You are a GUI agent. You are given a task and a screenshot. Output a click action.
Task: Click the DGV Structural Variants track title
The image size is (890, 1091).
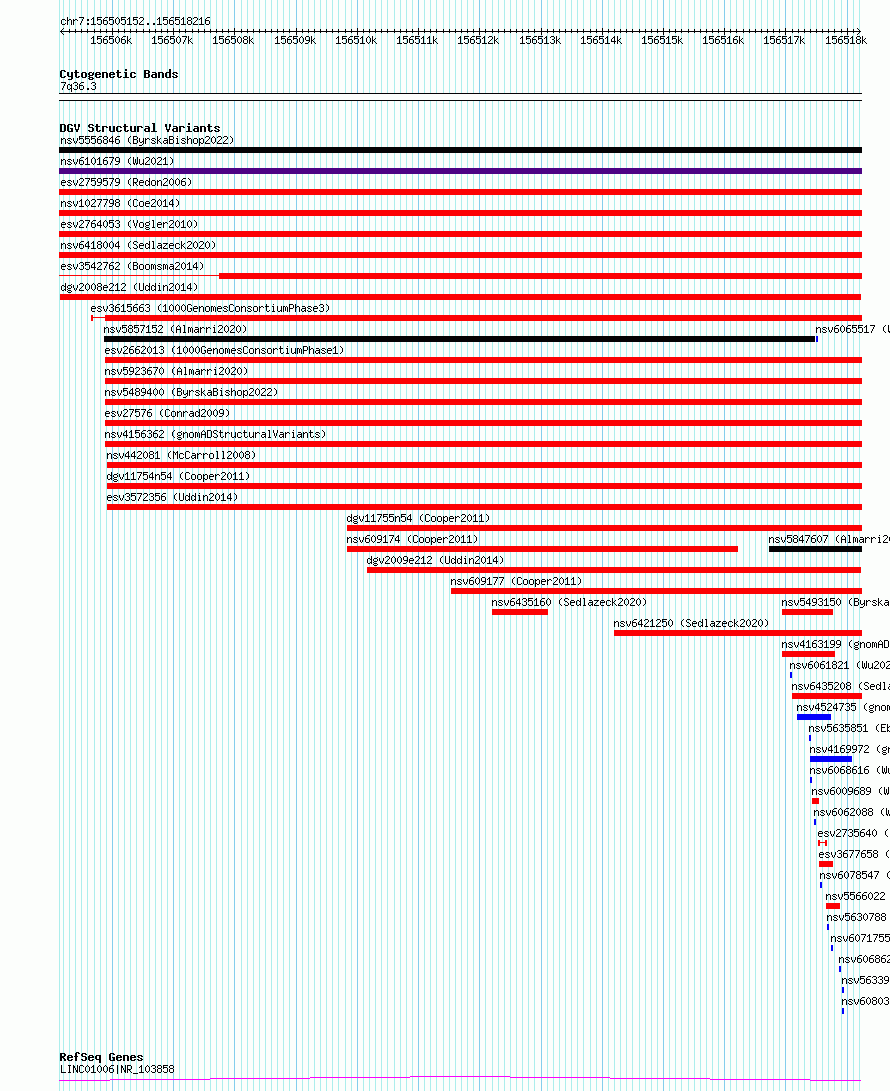(x=140, y=128)
